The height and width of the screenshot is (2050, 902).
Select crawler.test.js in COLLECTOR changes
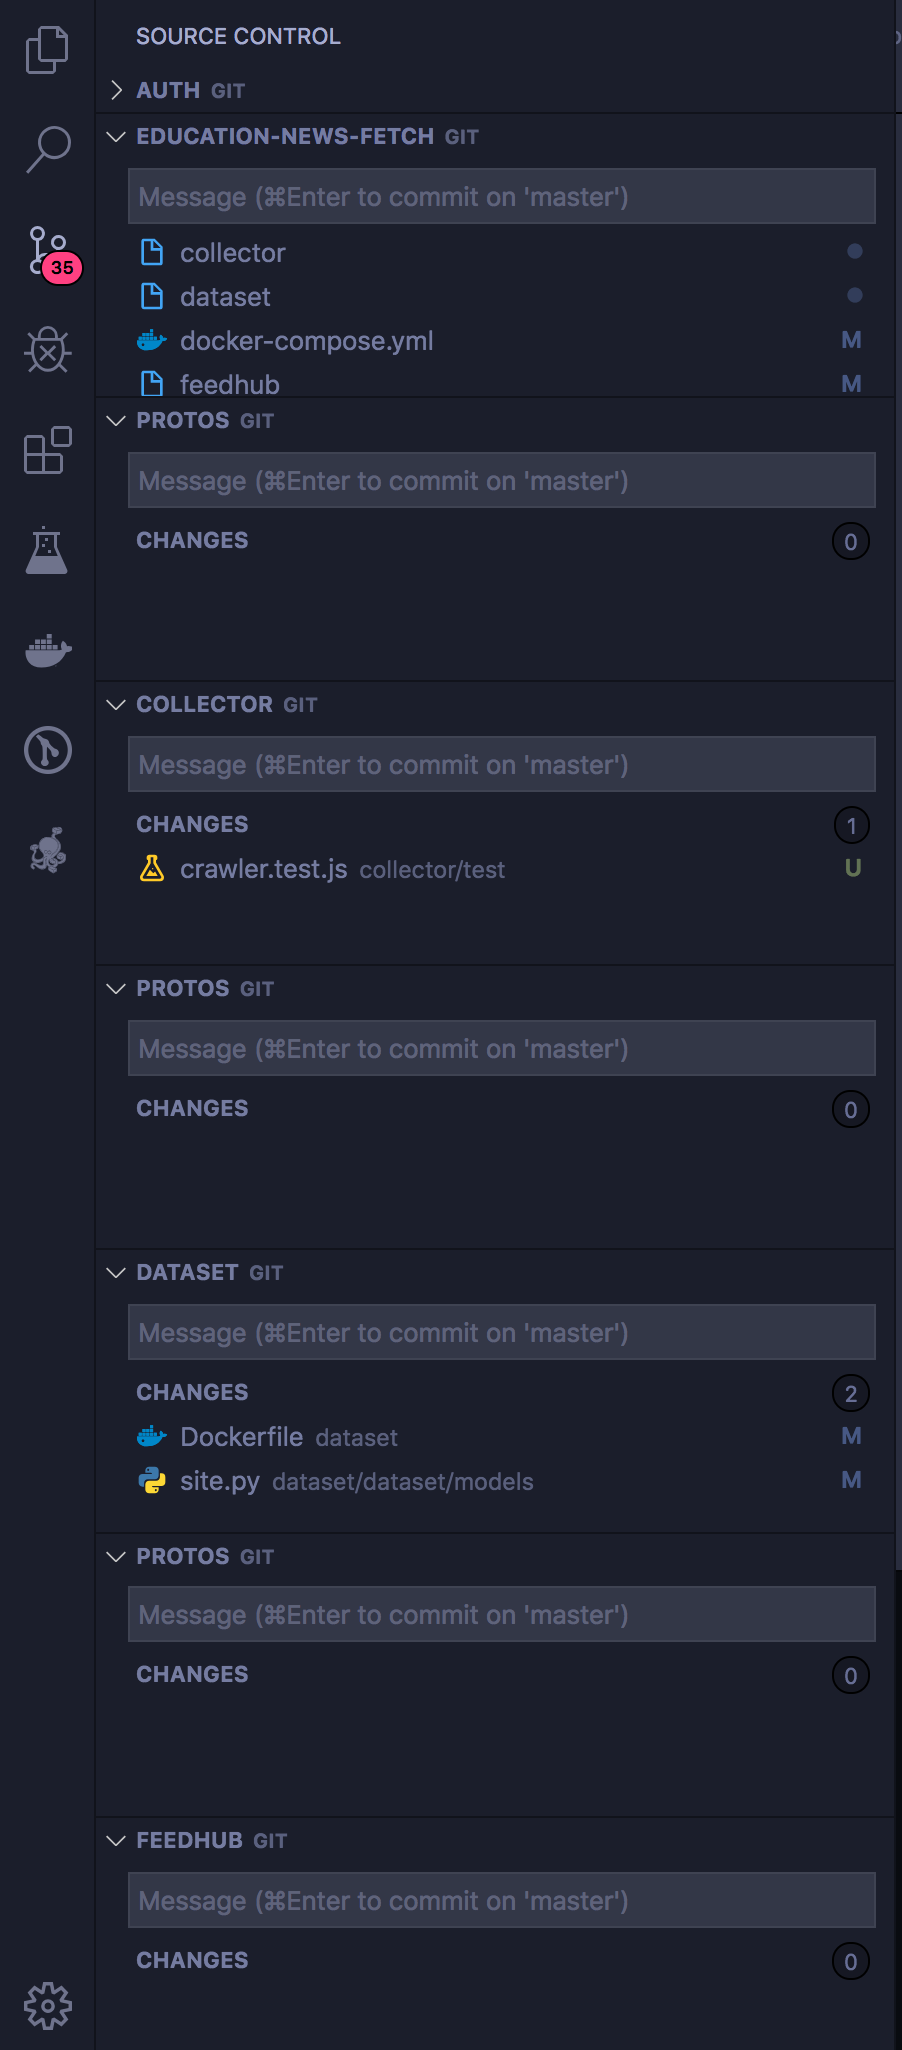(263, 869)
